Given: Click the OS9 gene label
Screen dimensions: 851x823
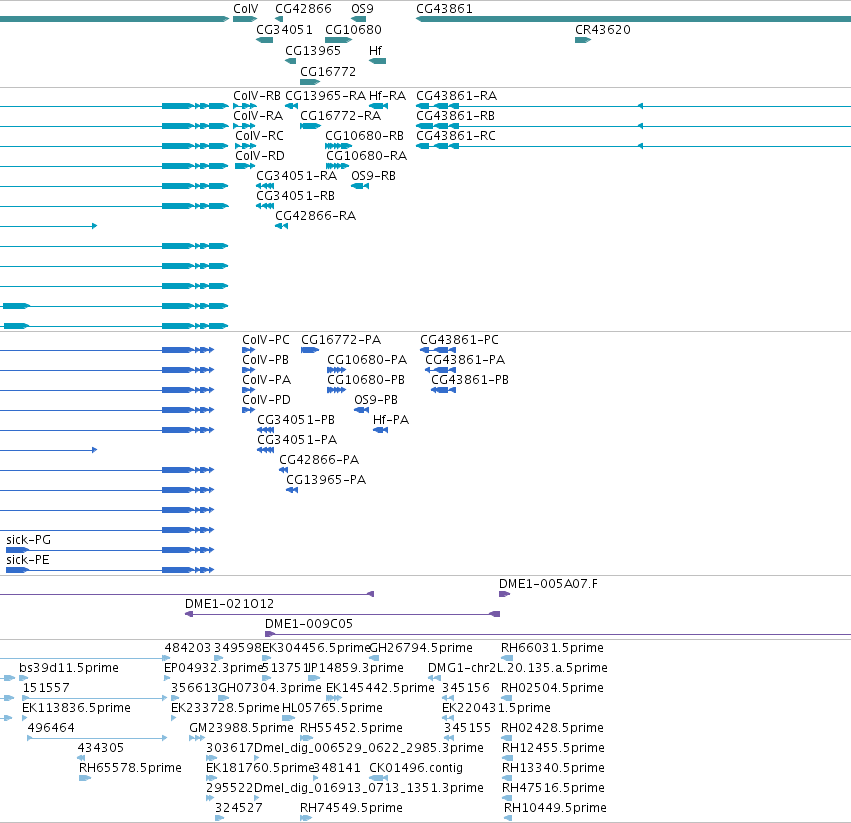Looking at the screenshot, I should 362,9.
